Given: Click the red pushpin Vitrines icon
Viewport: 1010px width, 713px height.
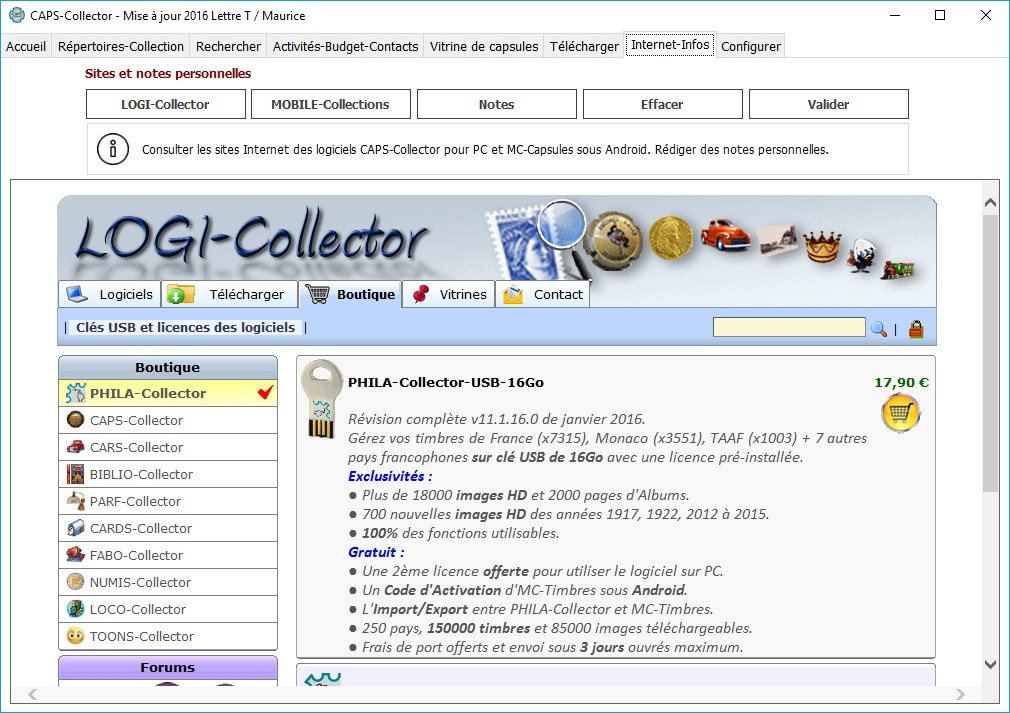Looking at the screenshot, I should [421, 294].
